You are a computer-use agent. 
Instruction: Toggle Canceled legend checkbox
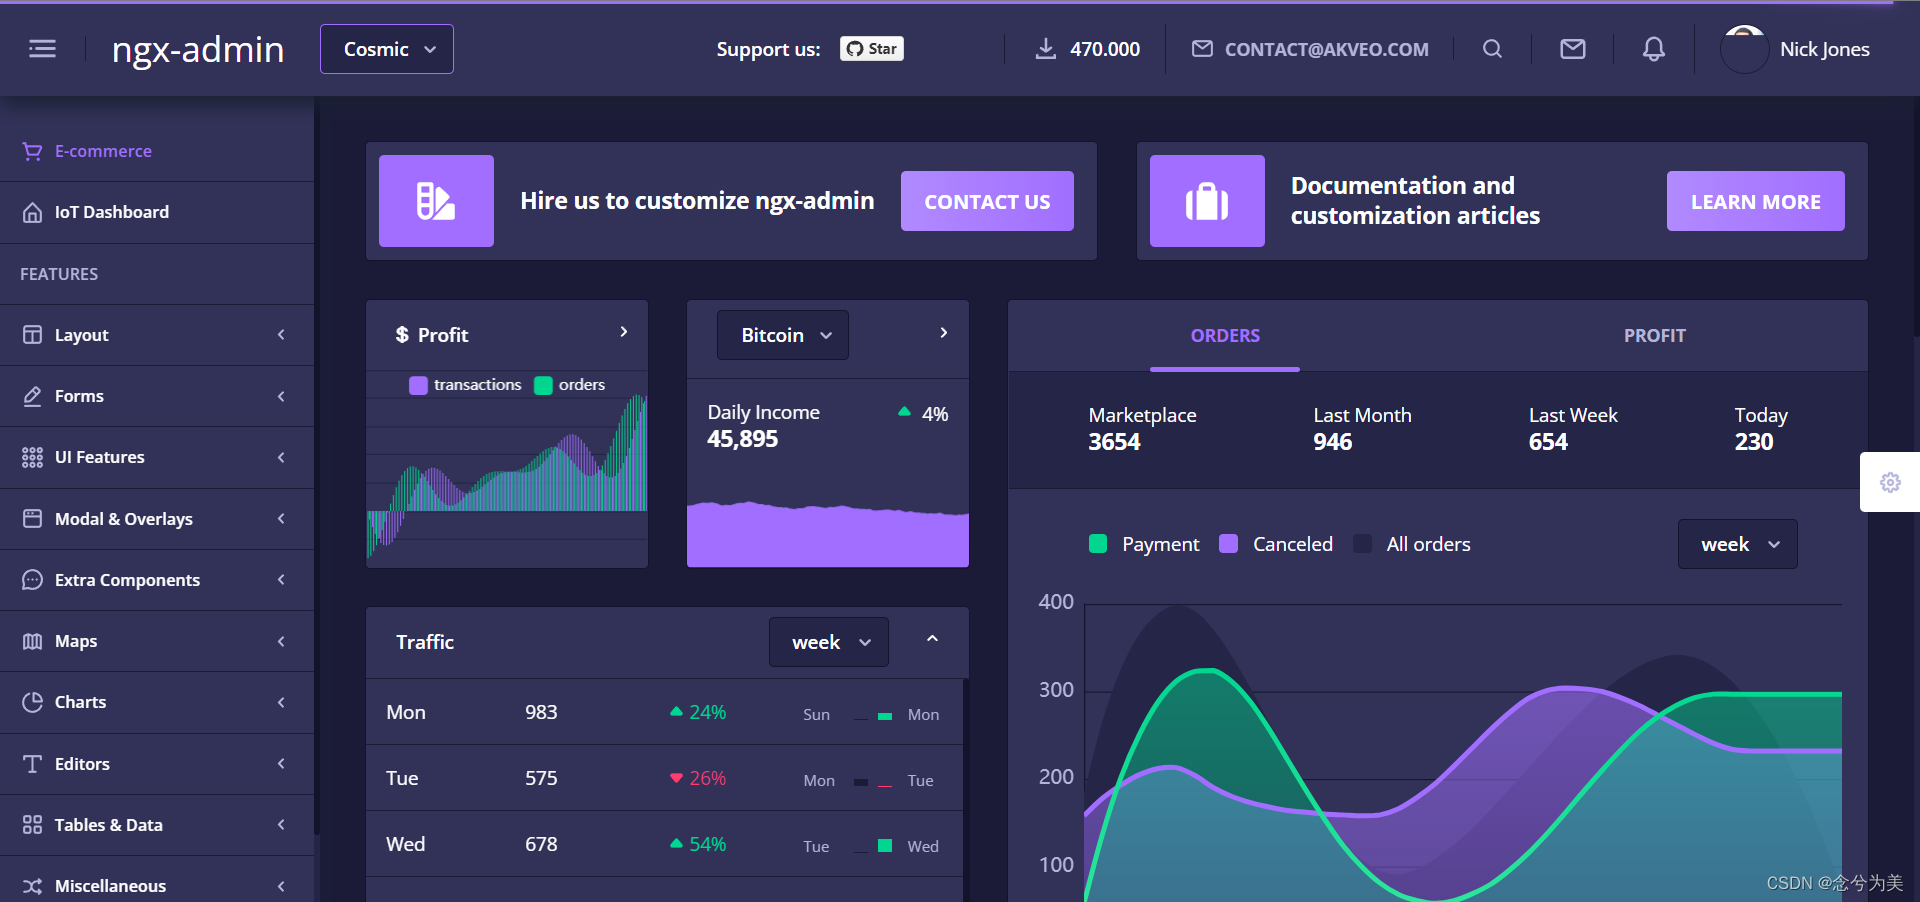pos(1229,544)
